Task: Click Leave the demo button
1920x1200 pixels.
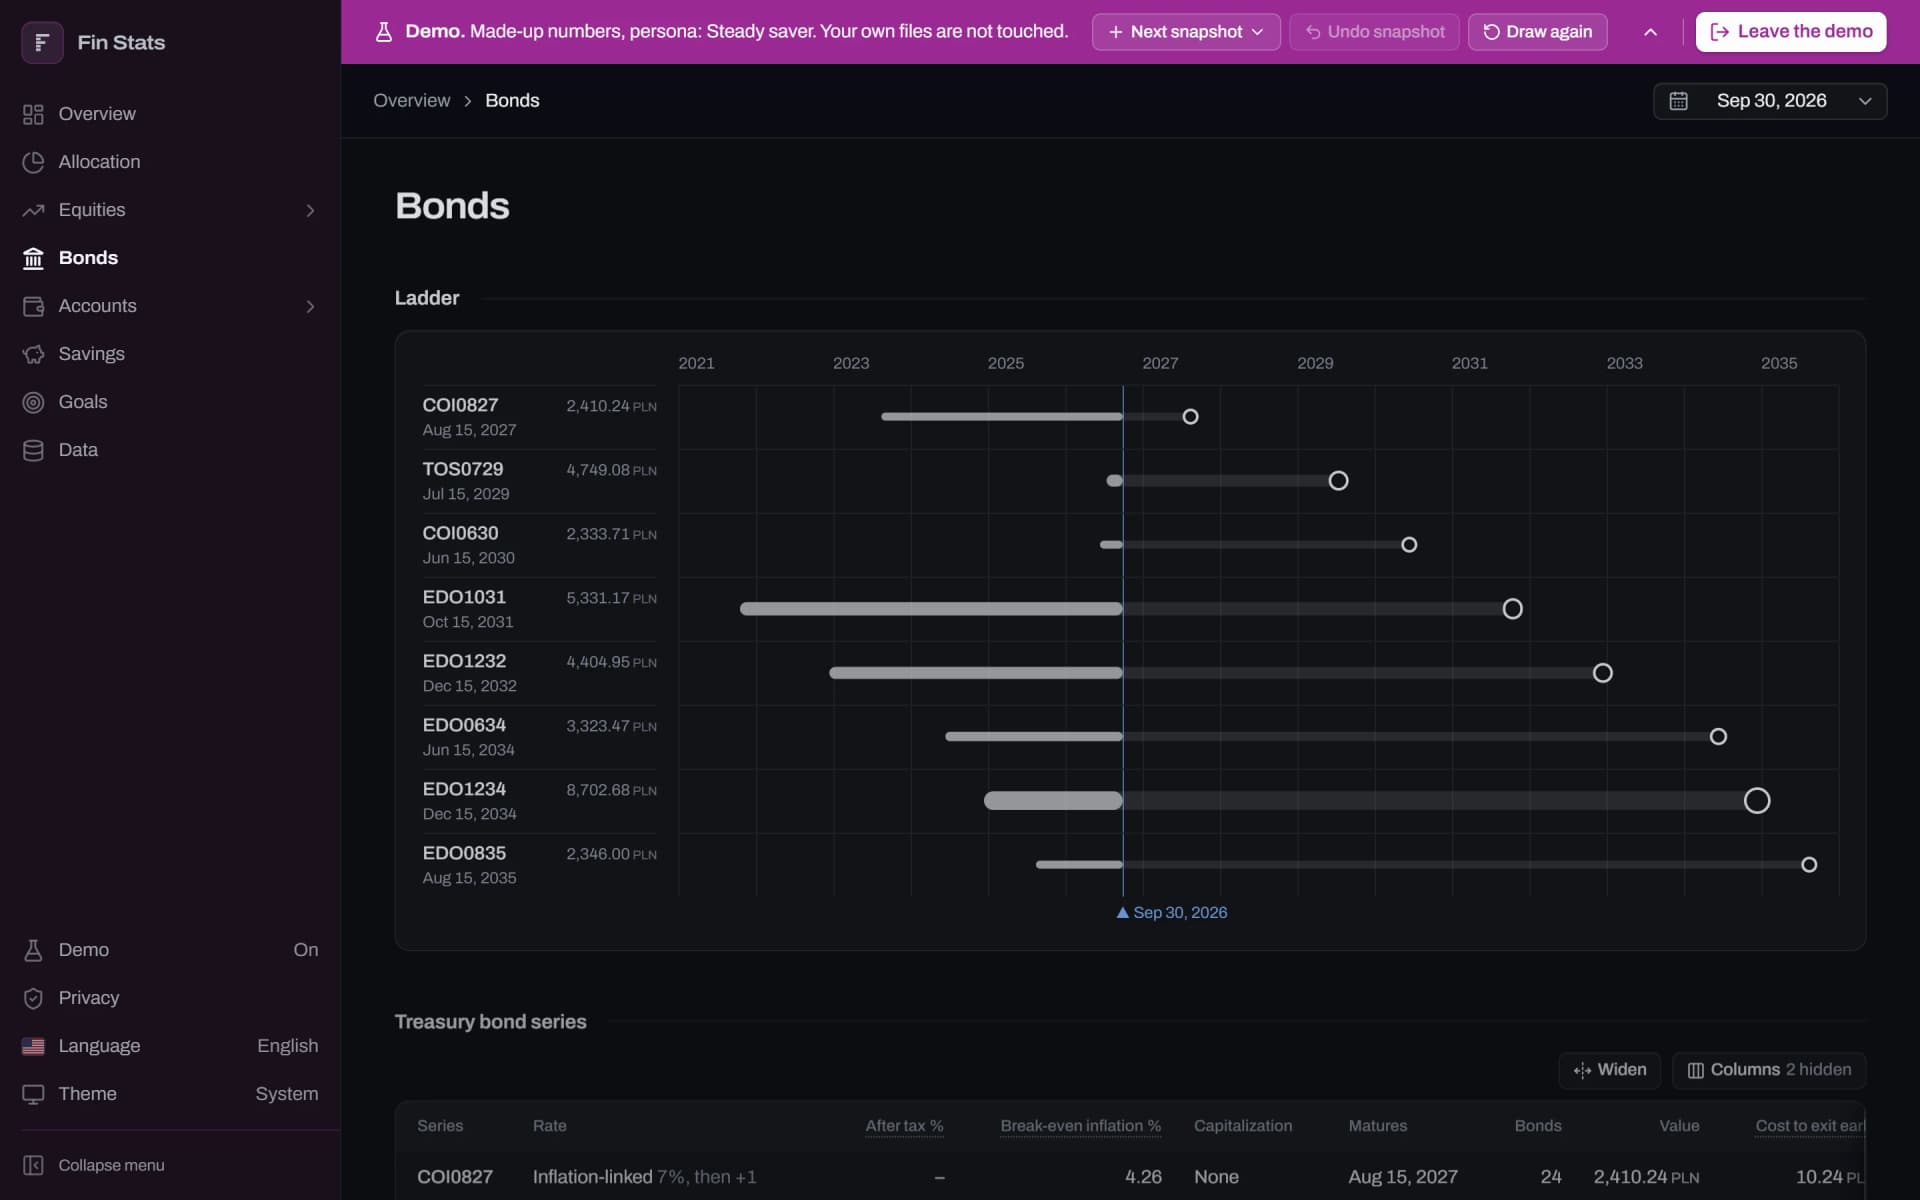Action: pyautogui.click(x=1791, y=32)
